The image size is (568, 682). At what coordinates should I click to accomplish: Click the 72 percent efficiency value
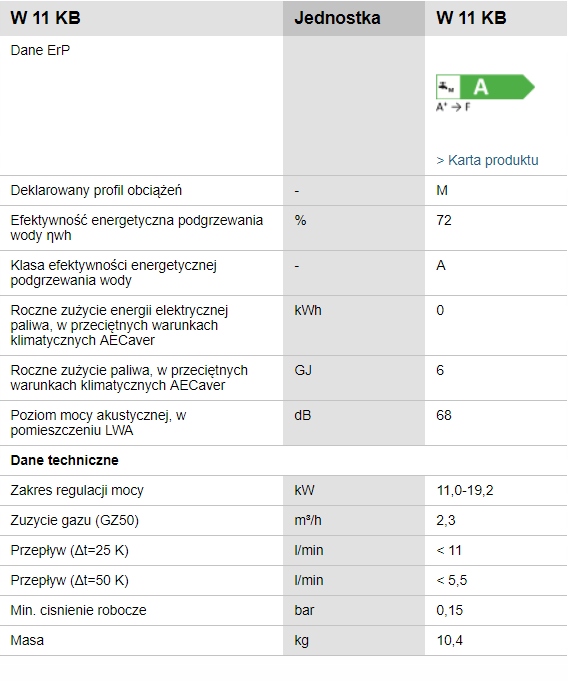pyautogui.click(x=444, y=220)
